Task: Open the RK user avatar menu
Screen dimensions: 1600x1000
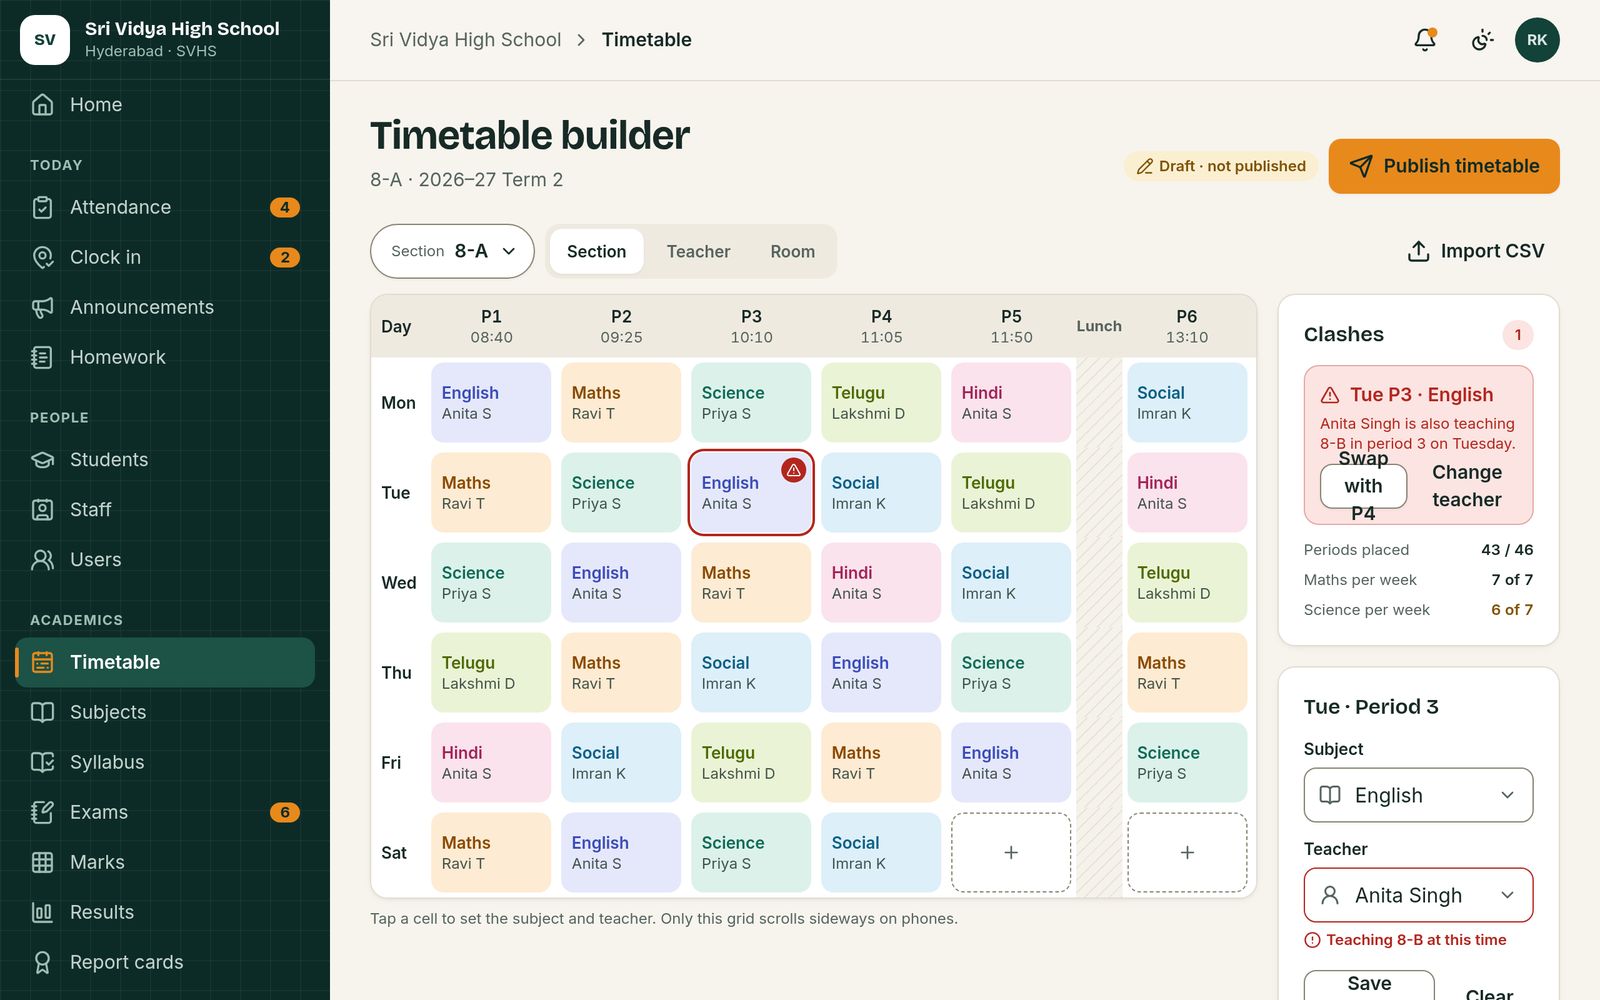Action: pos(1537,40)
